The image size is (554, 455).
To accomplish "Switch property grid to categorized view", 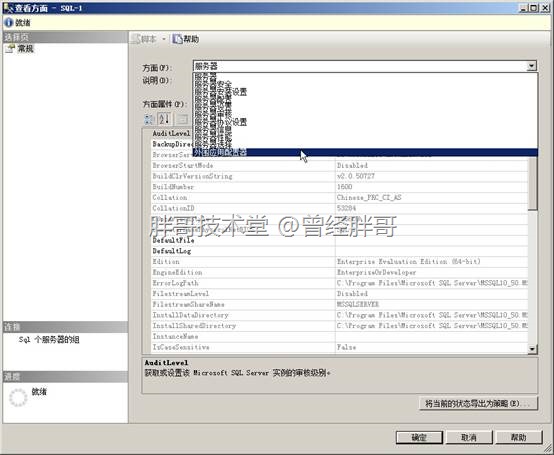I will 149,119.
